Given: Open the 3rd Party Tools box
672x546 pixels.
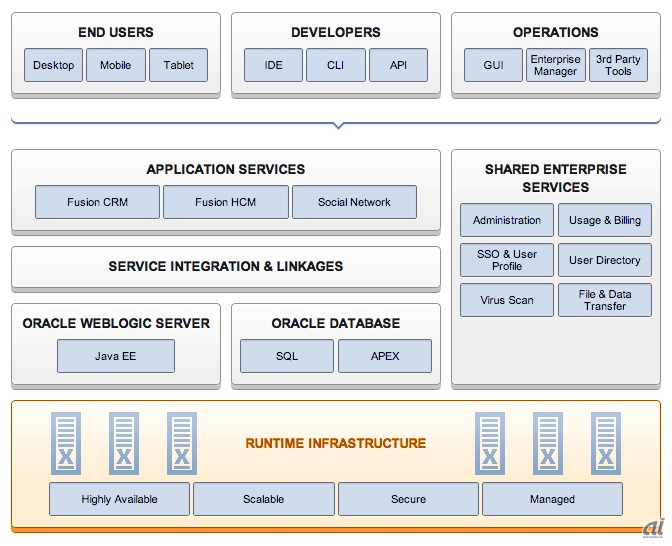Looking at the screenshot, I should 618,66.
